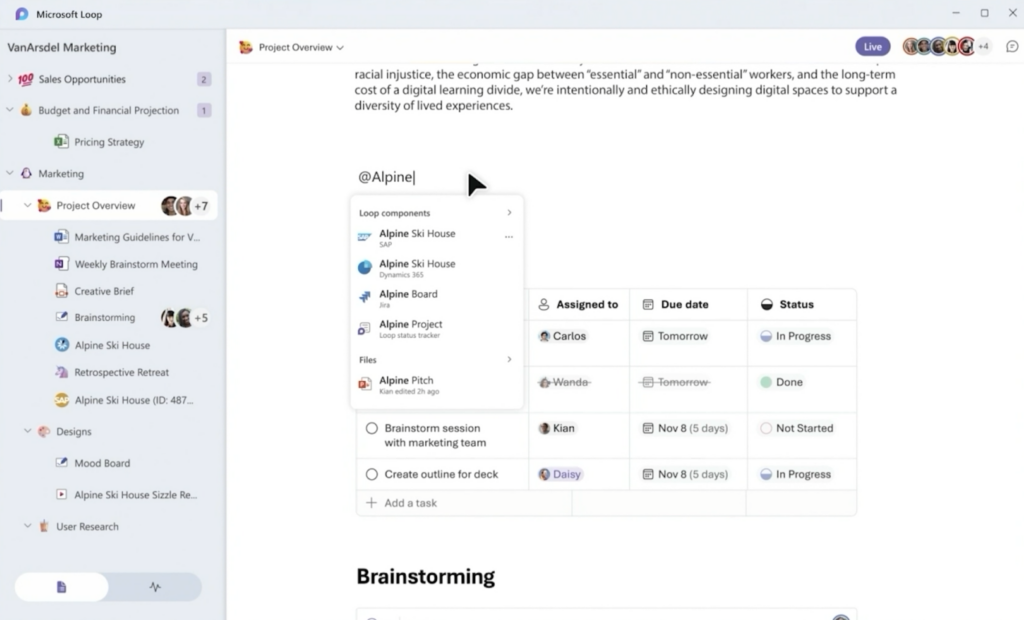Click the OneNote icon for Weekly Brainstorm Meeting

click(61, 264)
